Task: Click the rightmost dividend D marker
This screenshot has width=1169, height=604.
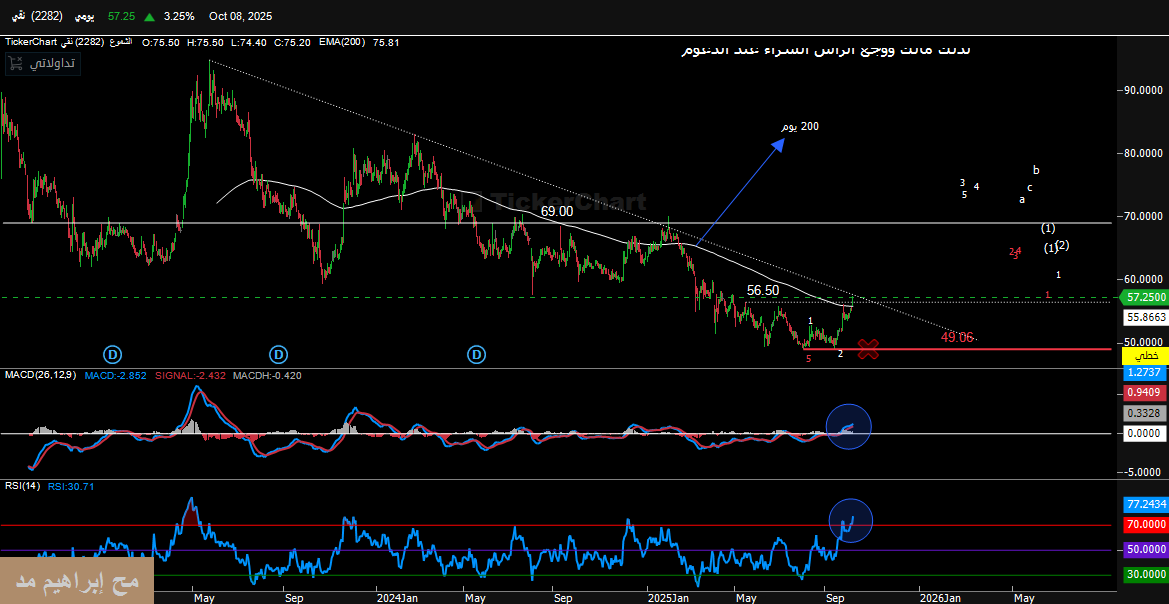Action: pyautogui.click(x=477, y=354)
